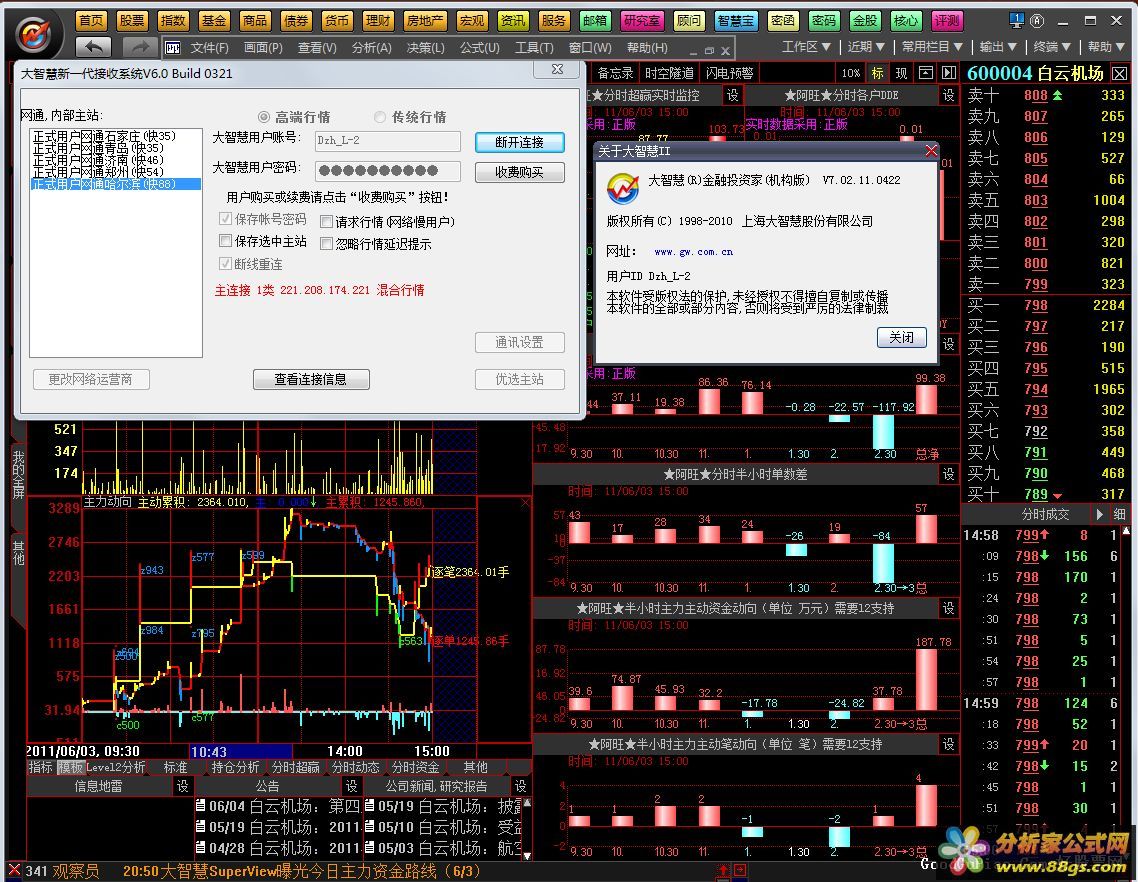
Task: Click the back arrow navigation icon
Action: pos(94,49)
